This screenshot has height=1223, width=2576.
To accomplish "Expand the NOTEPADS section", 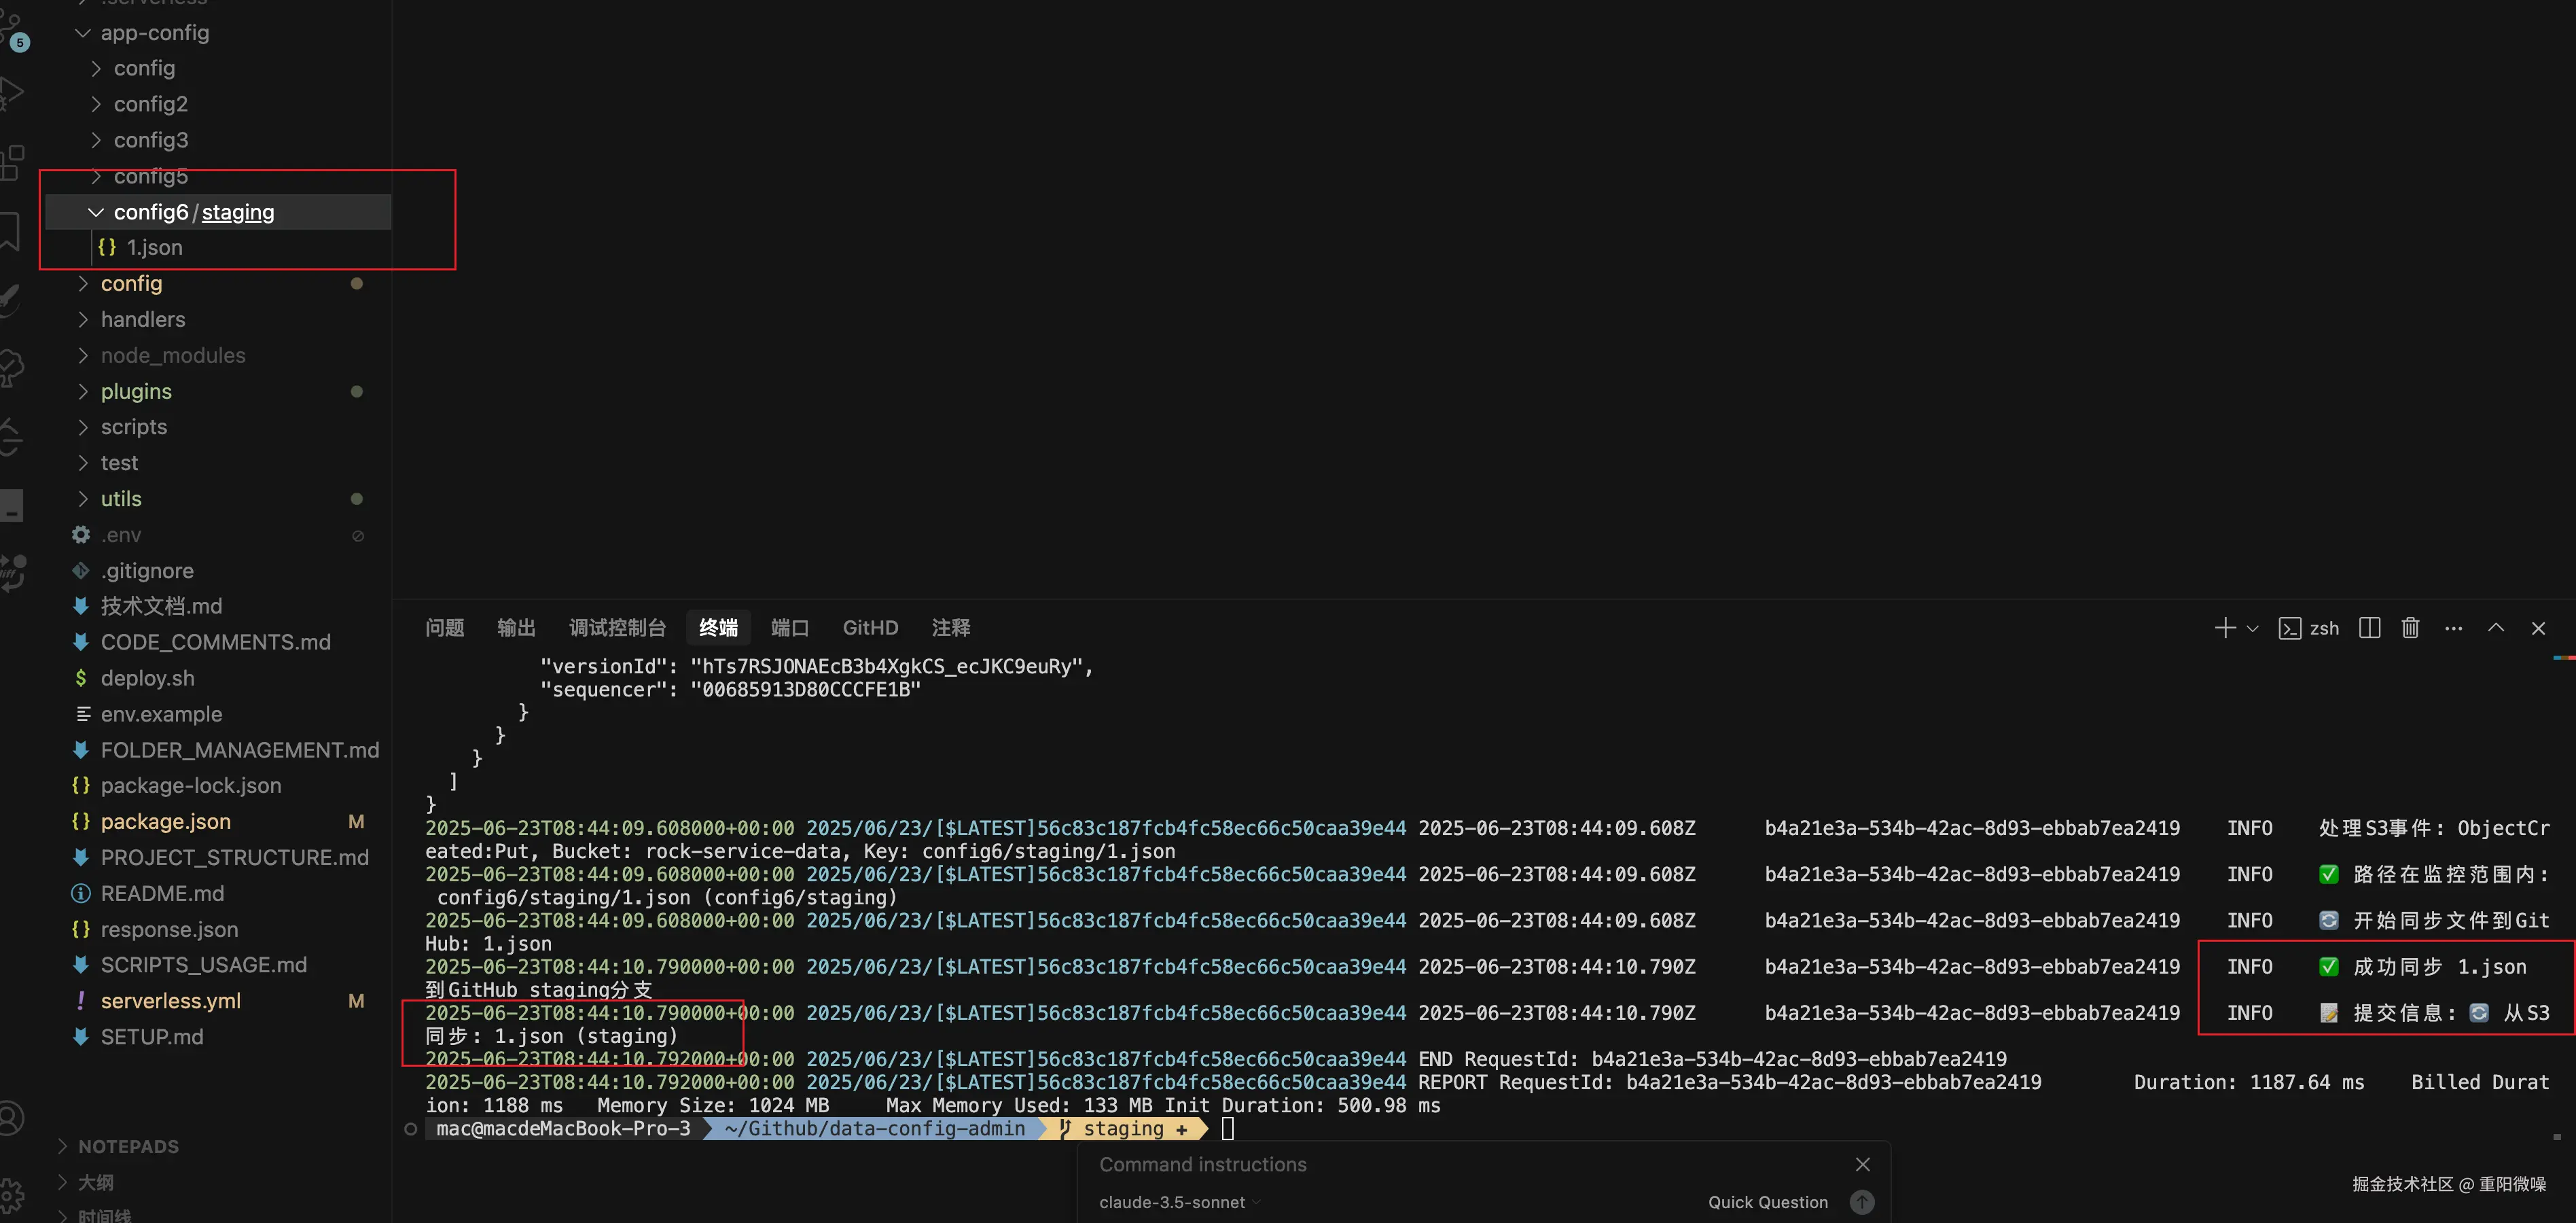I will (x=128, y=1146).
